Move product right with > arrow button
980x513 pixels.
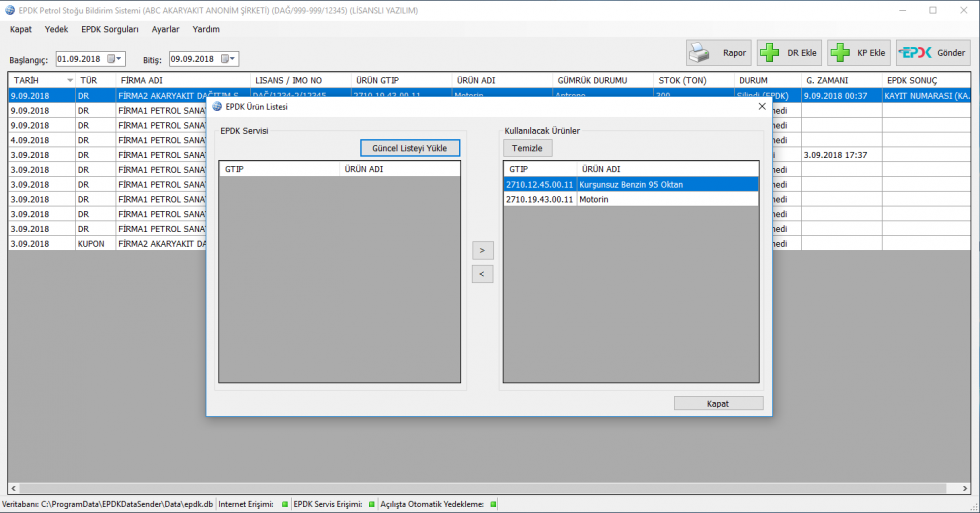tap(482, 251)
